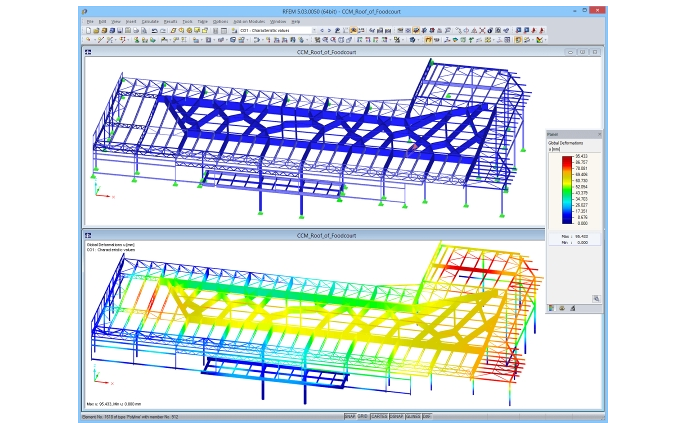Click the upper model window icon at title left
The height and width of the screenshot is (429, 686).
[x=88, y=52]
